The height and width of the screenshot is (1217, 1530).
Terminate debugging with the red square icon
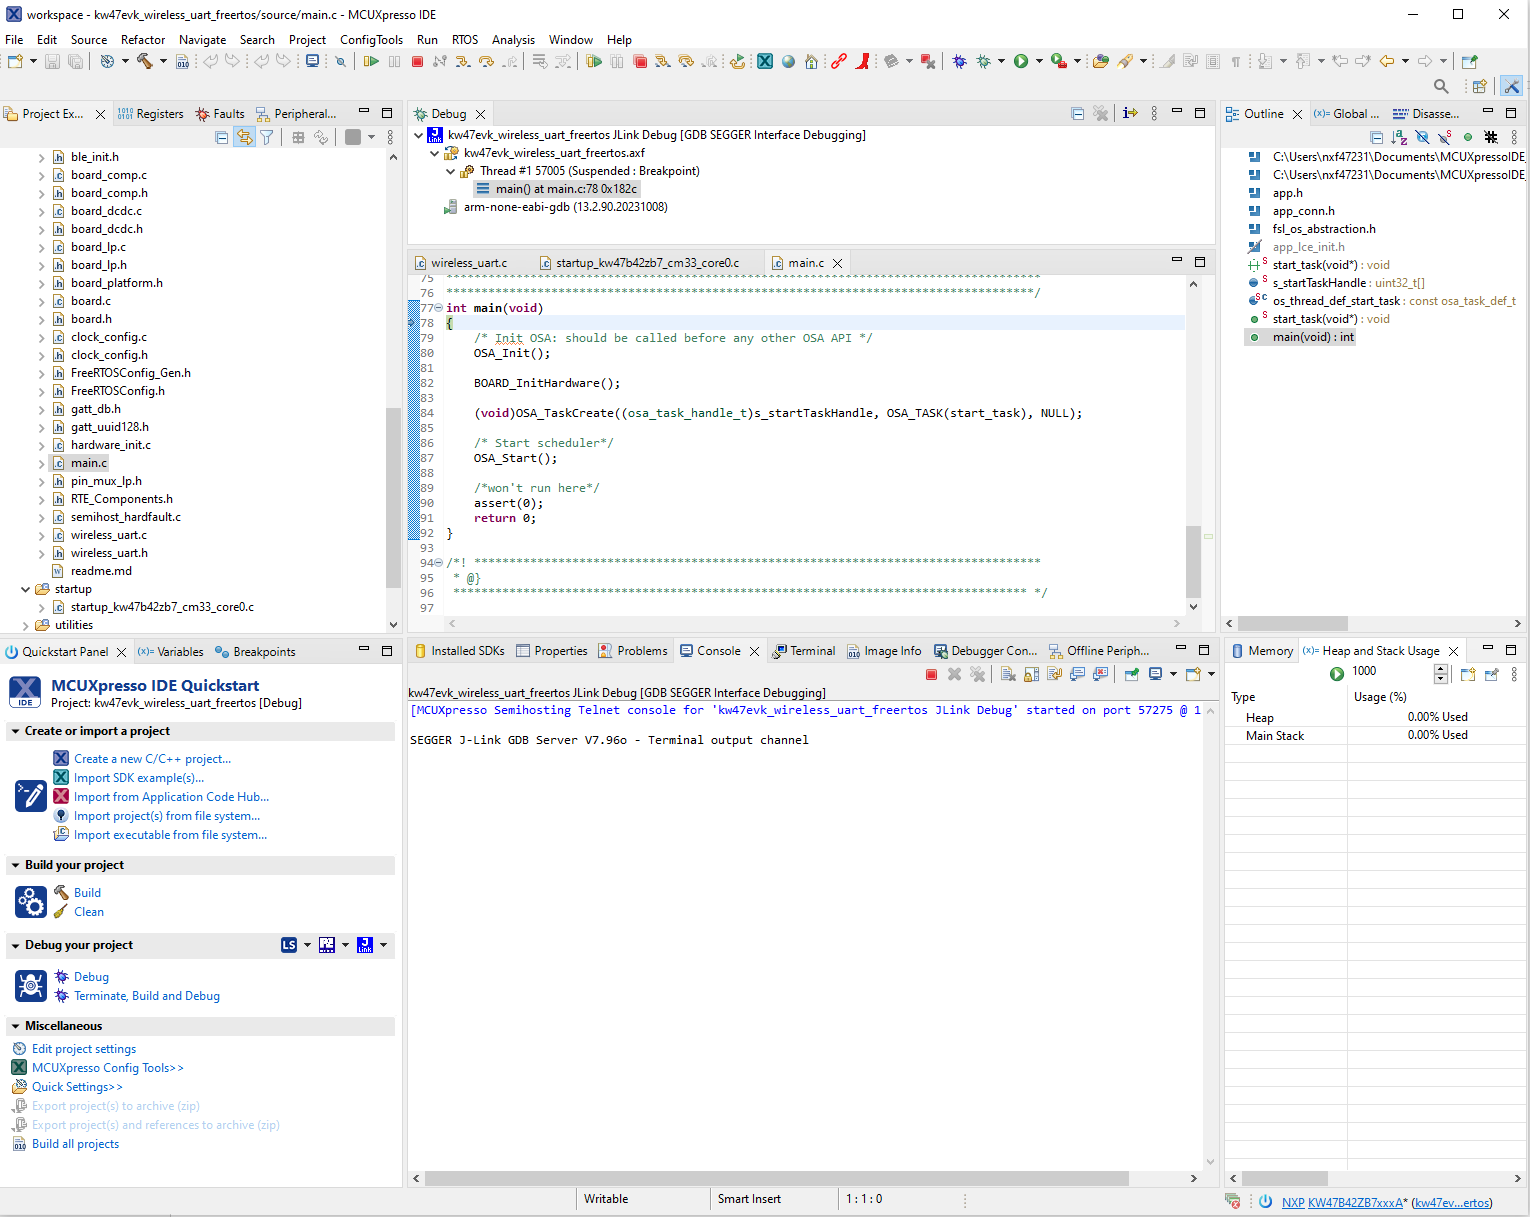pos(417,61)
